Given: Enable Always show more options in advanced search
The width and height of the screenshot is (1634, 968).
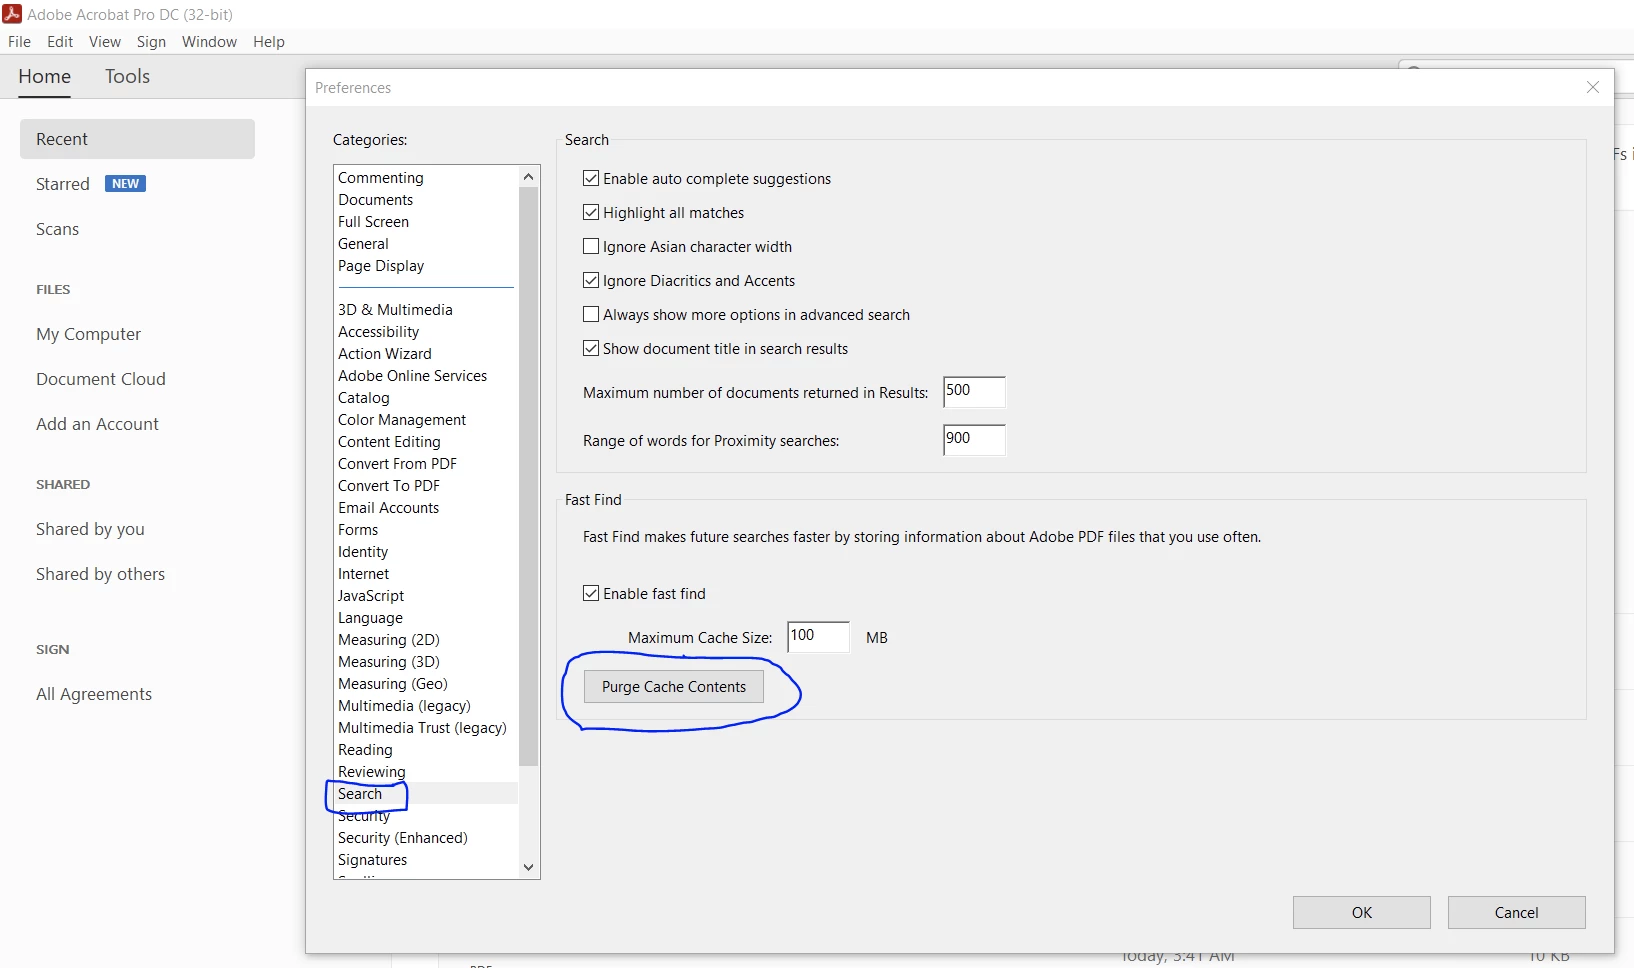Looking at the screenshot, I should click(x=591, y=314).
